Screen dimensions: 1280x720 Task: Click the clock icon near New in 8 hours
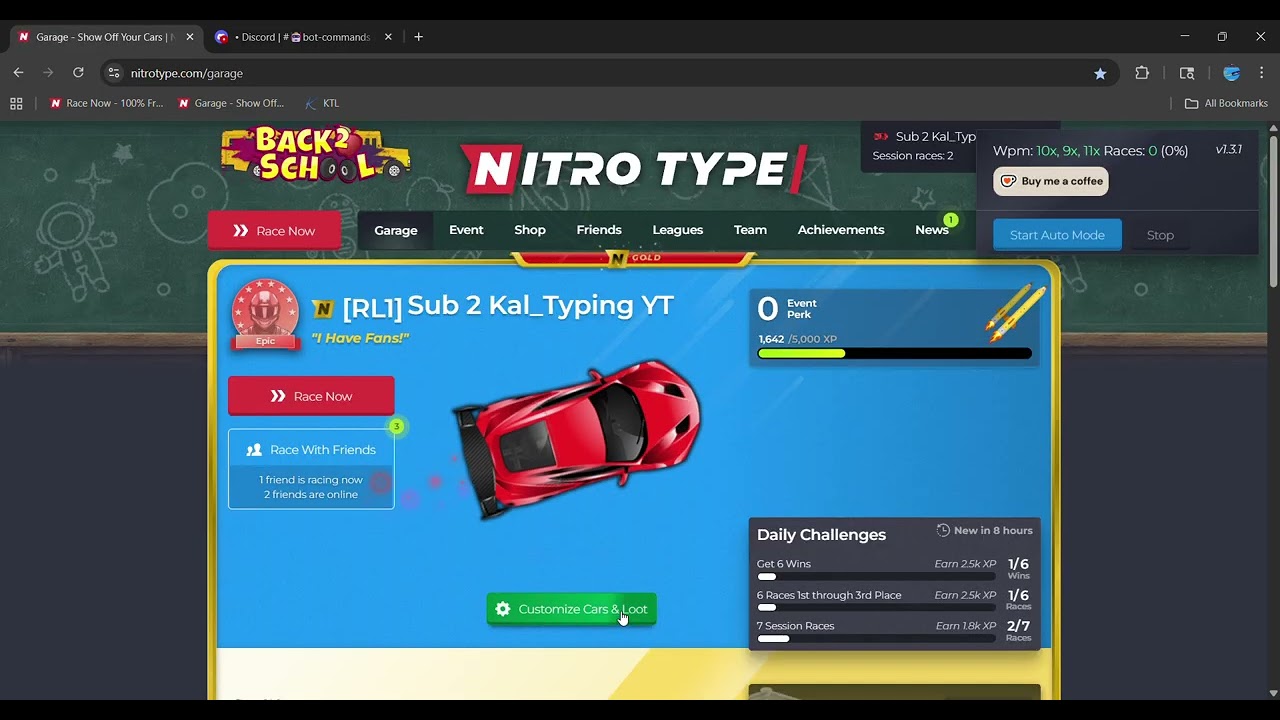click(x=943, y=530)
